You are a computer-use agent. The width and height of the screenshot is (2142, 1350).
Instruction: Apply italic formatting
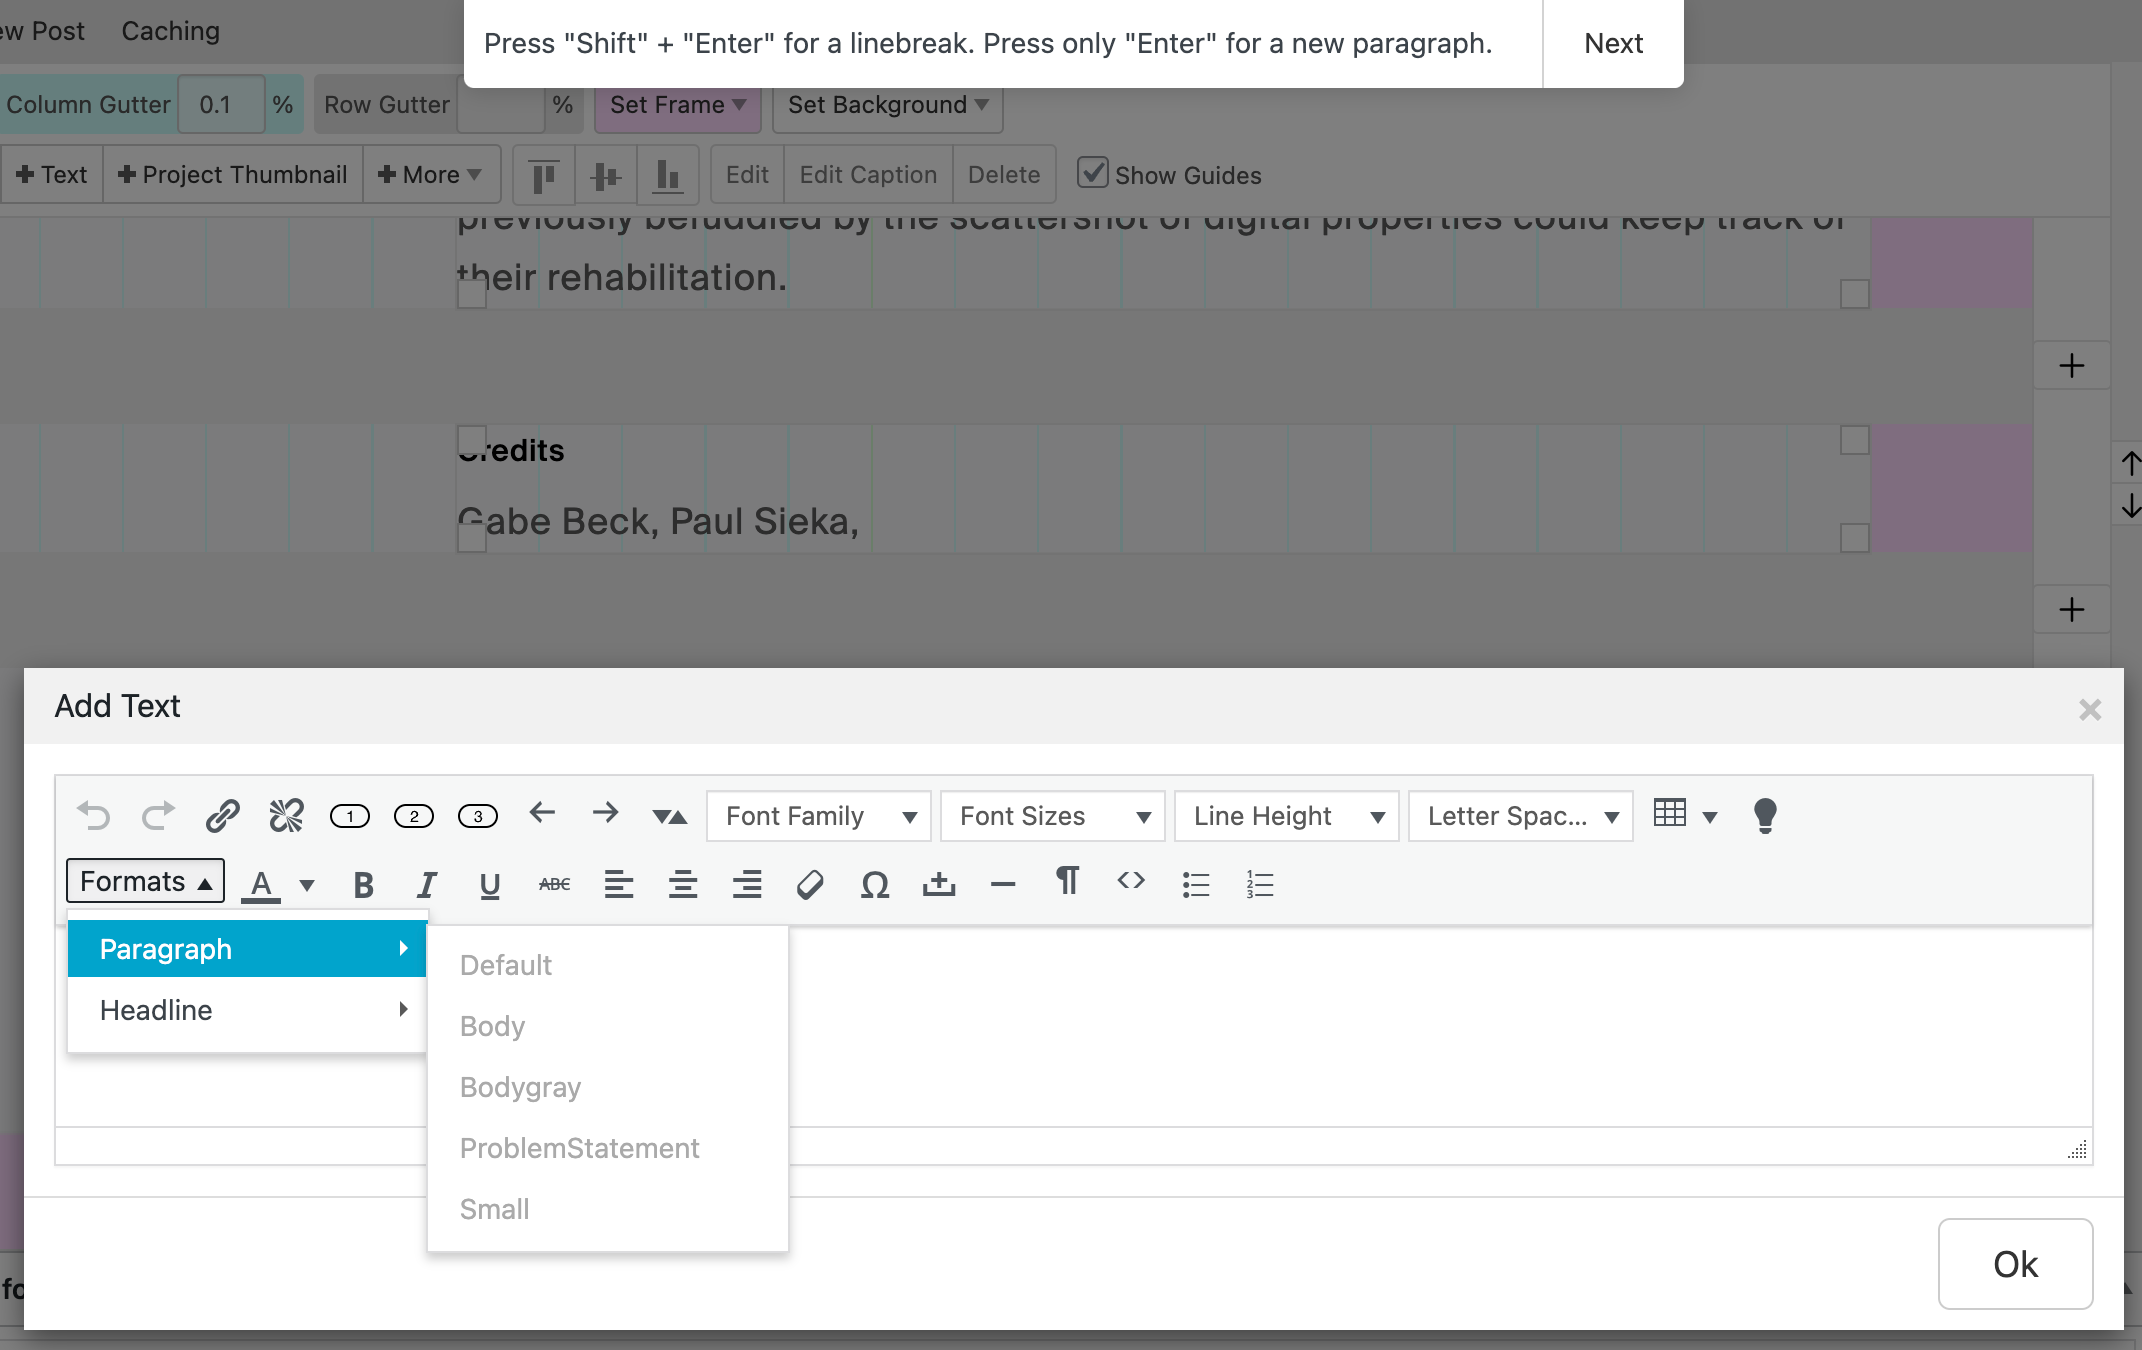click(x=427, y=884)
